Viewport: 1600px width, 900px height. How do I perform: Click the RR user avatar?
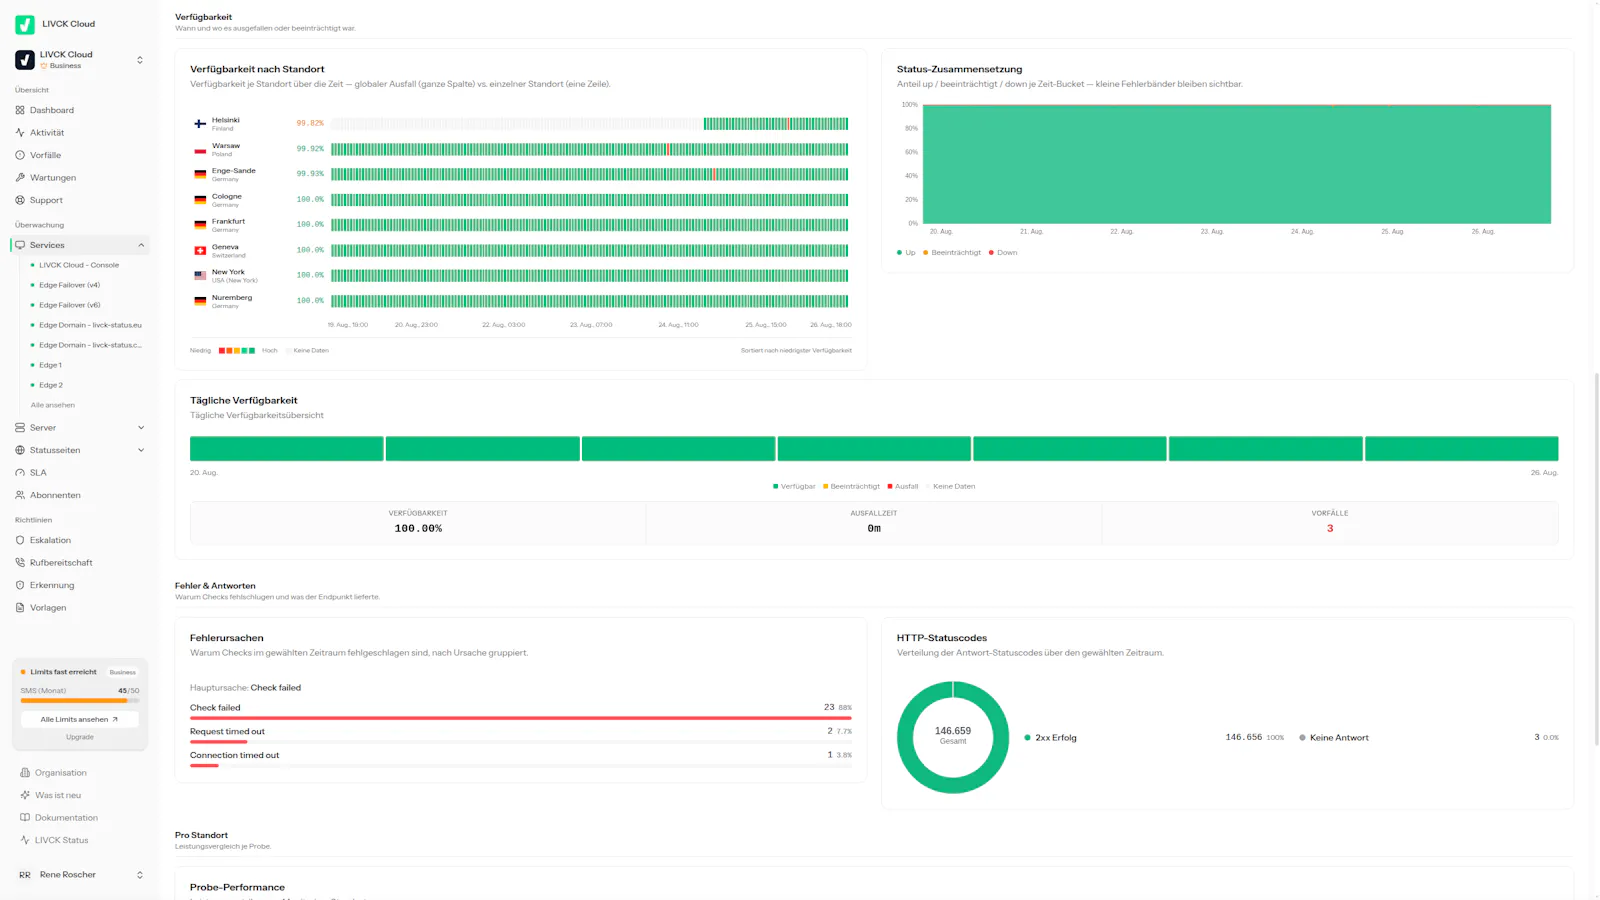(25, 875)
